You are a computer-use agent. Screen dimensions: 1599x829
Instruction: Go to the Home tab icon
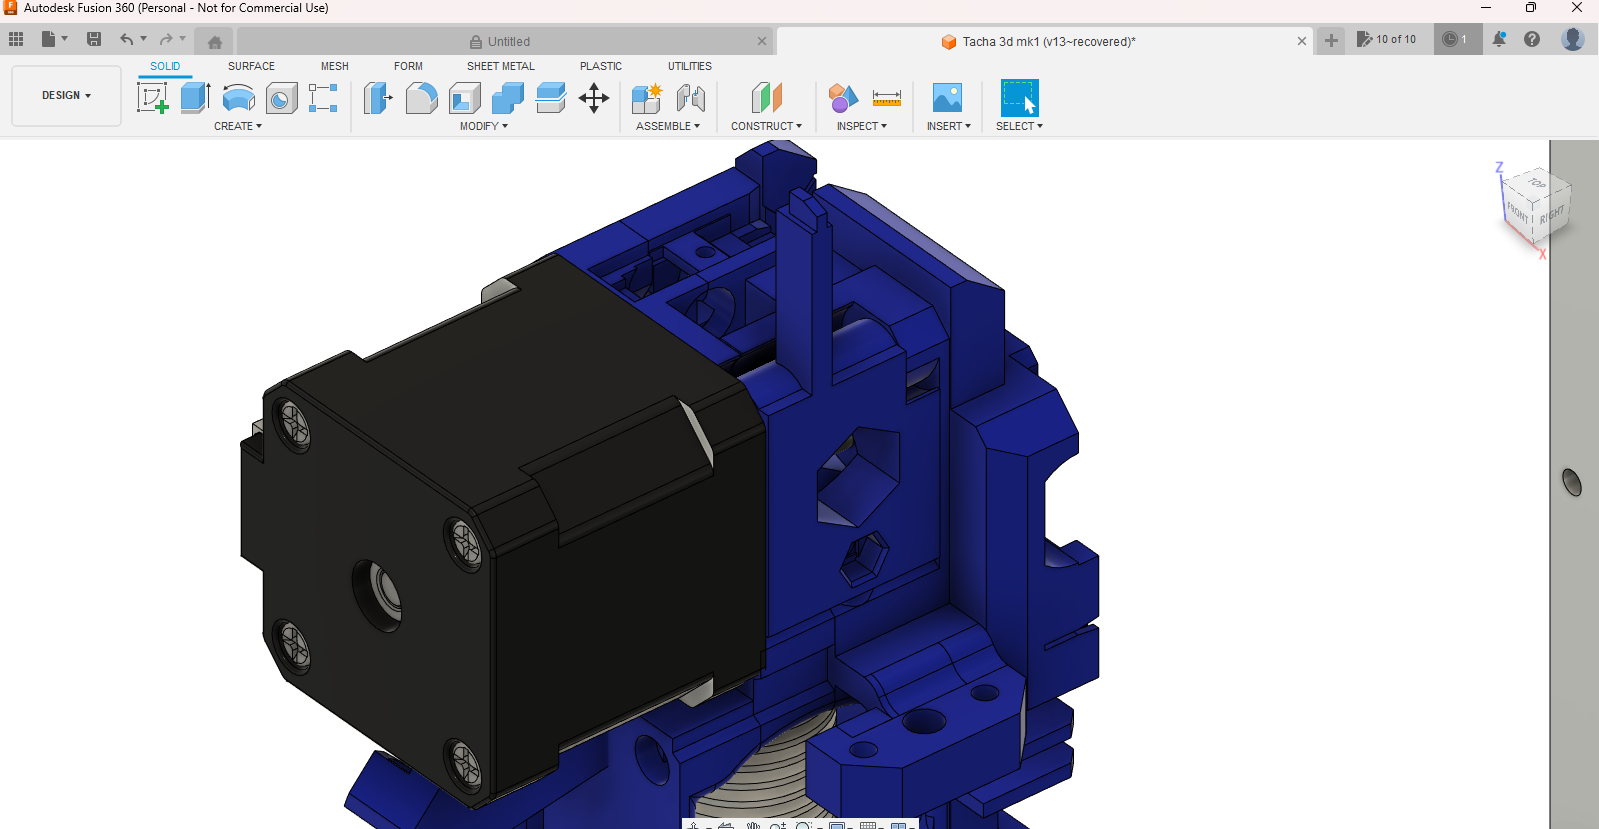215,42
